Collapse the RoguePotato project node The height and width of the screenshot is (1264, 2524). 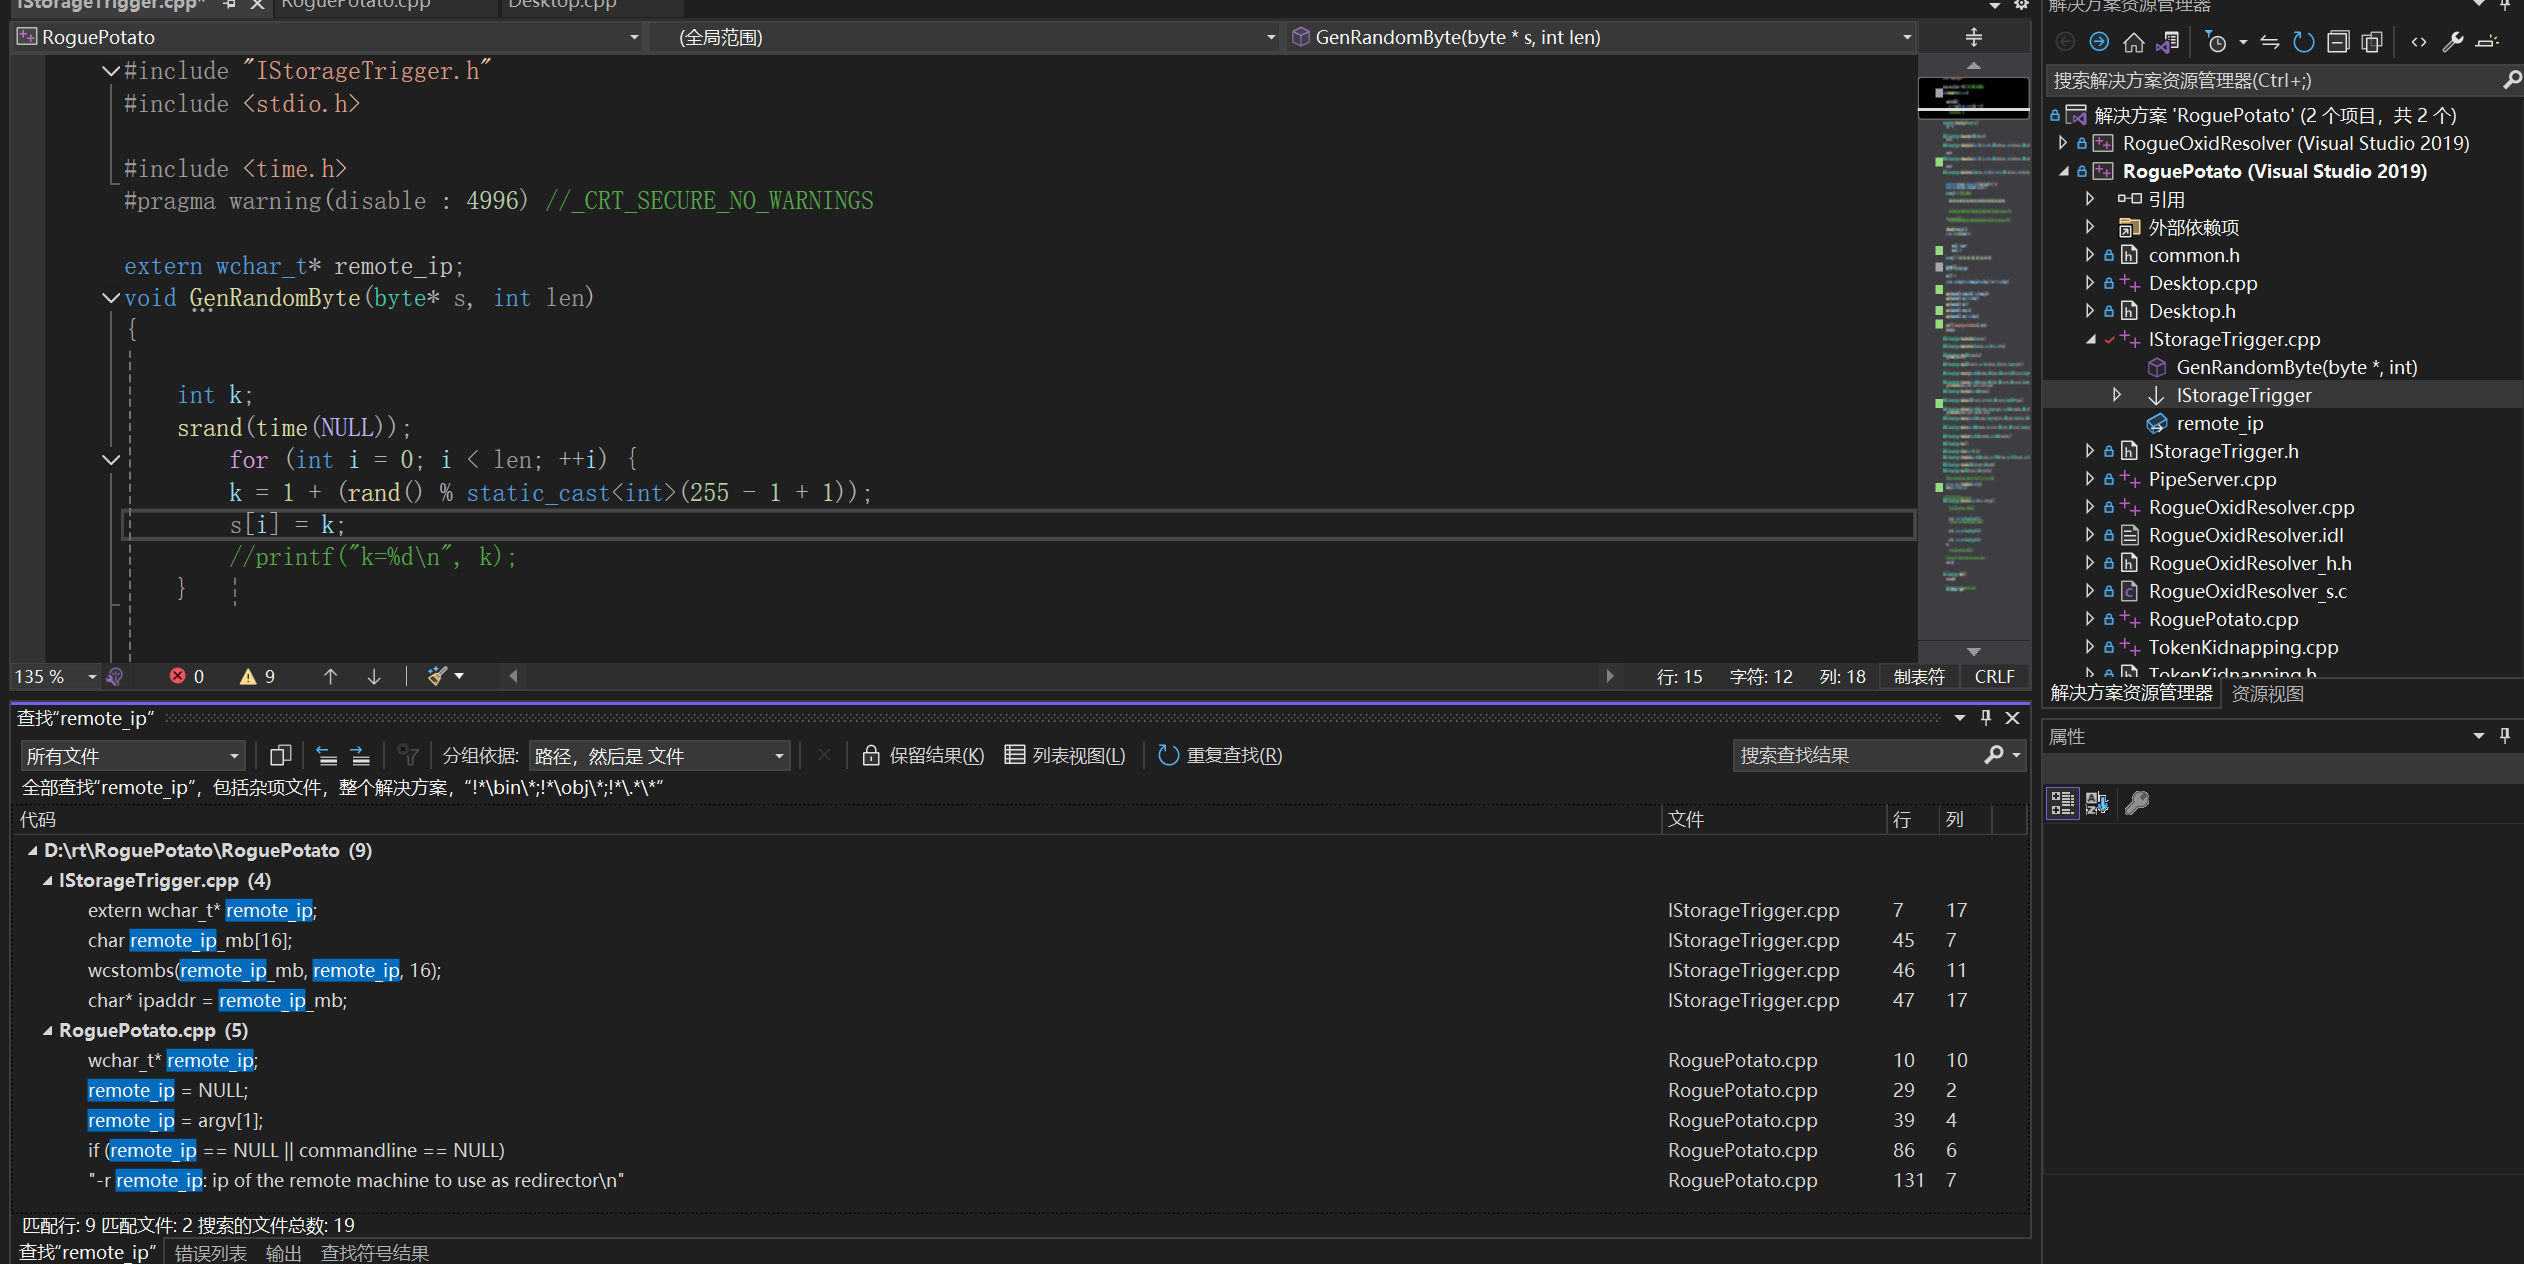[2062, 171]
